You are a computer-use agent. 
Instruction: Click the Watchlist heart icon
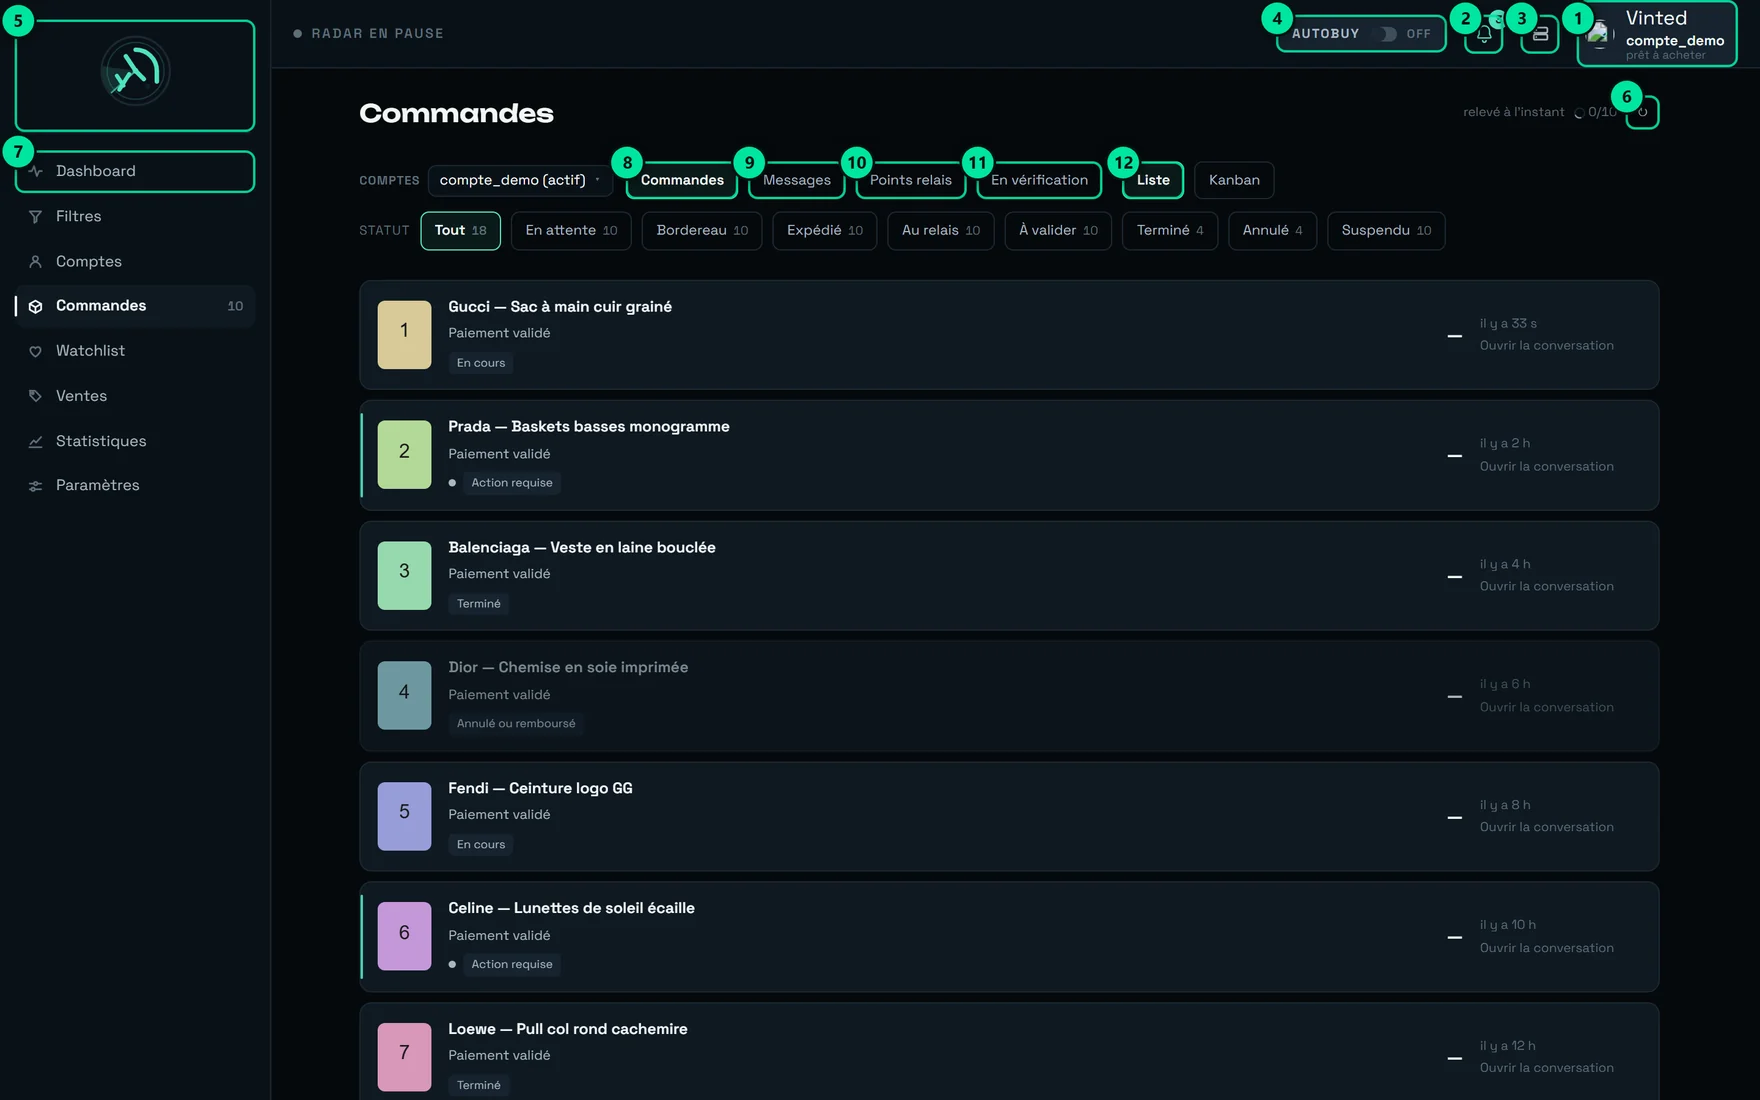coord(35,351)
